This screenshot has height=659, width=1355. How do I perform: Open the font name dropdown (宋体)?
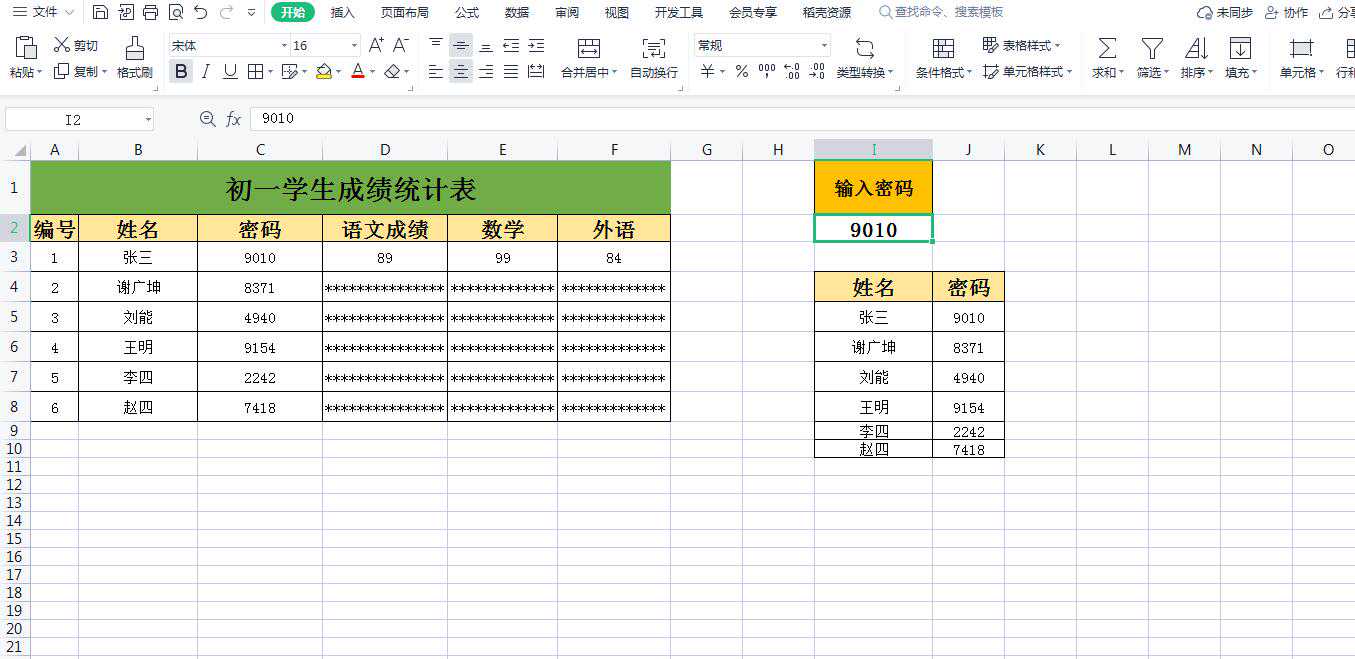283,46
